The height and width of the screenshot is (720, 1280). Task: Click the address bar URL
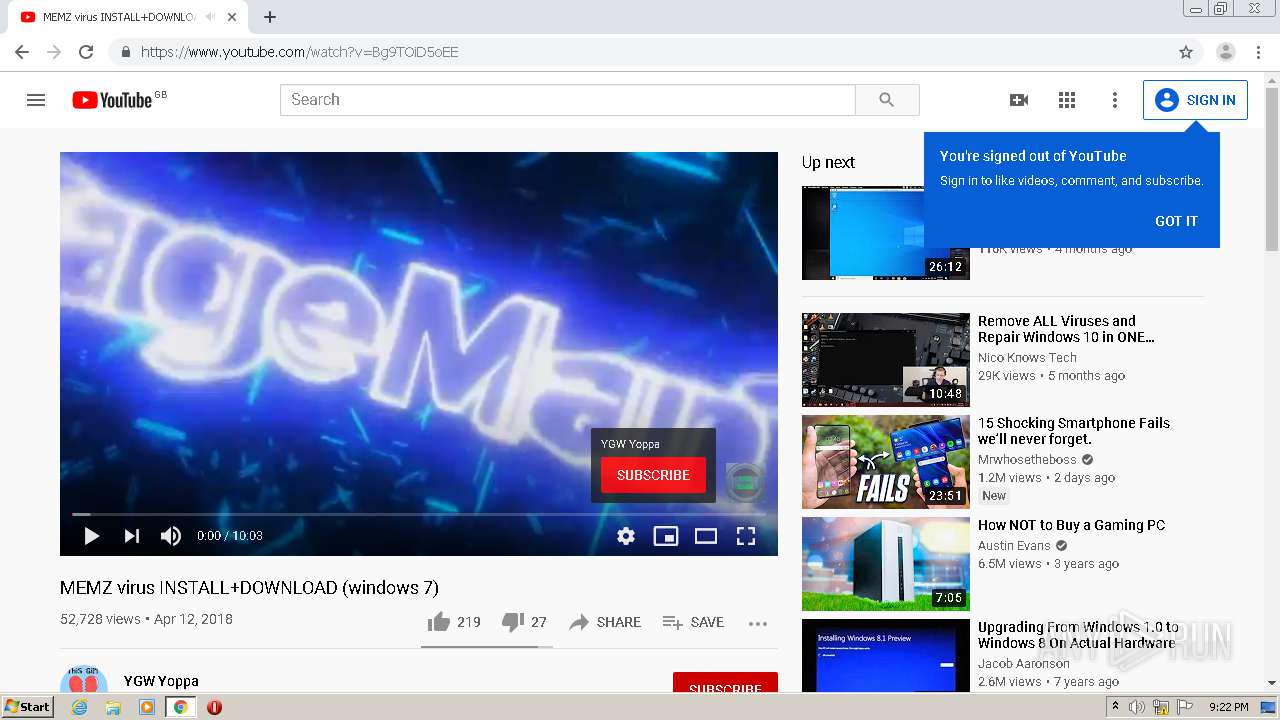tap(299, 52)
